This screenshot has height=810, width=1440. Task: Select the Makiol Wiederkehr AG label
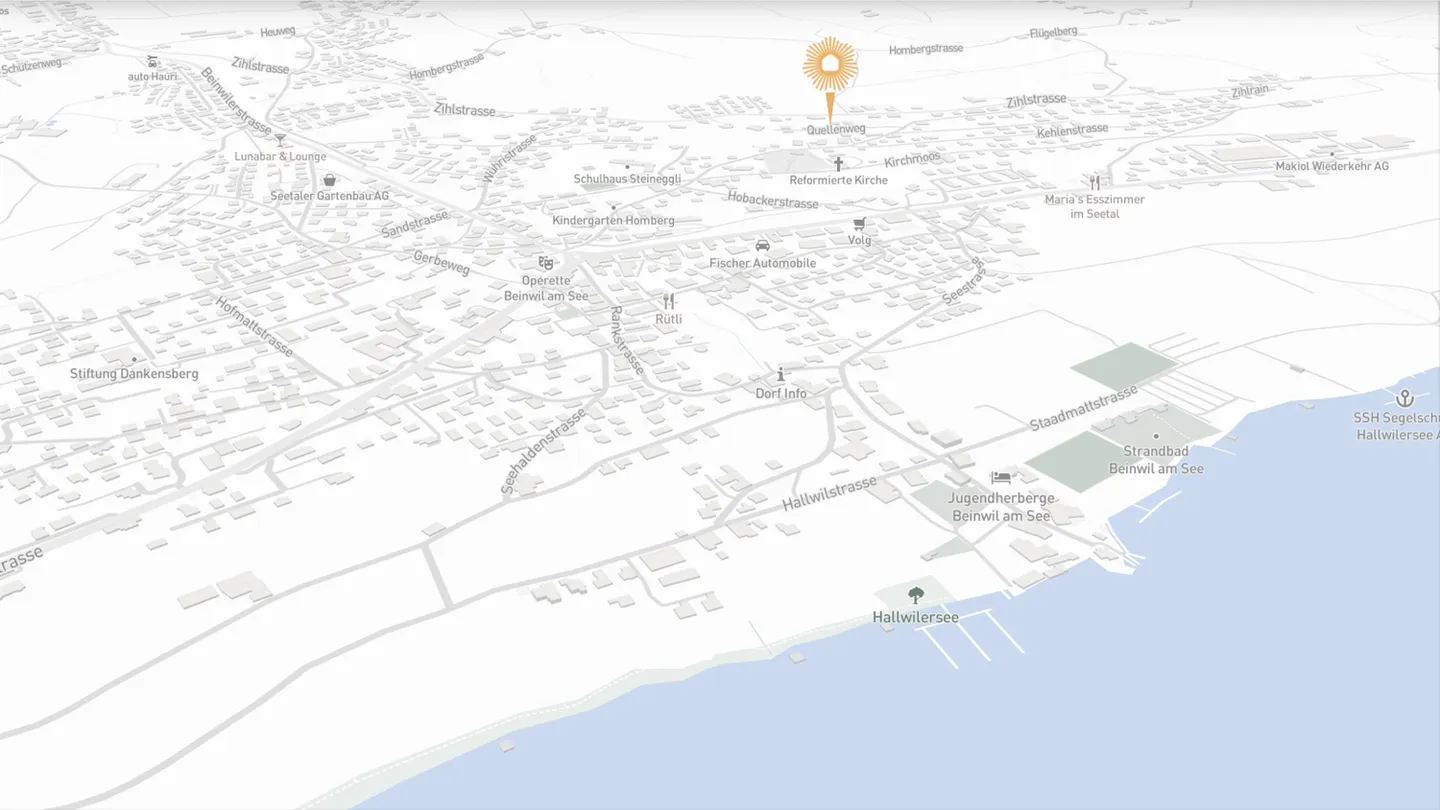click(x=1331, y=166)
